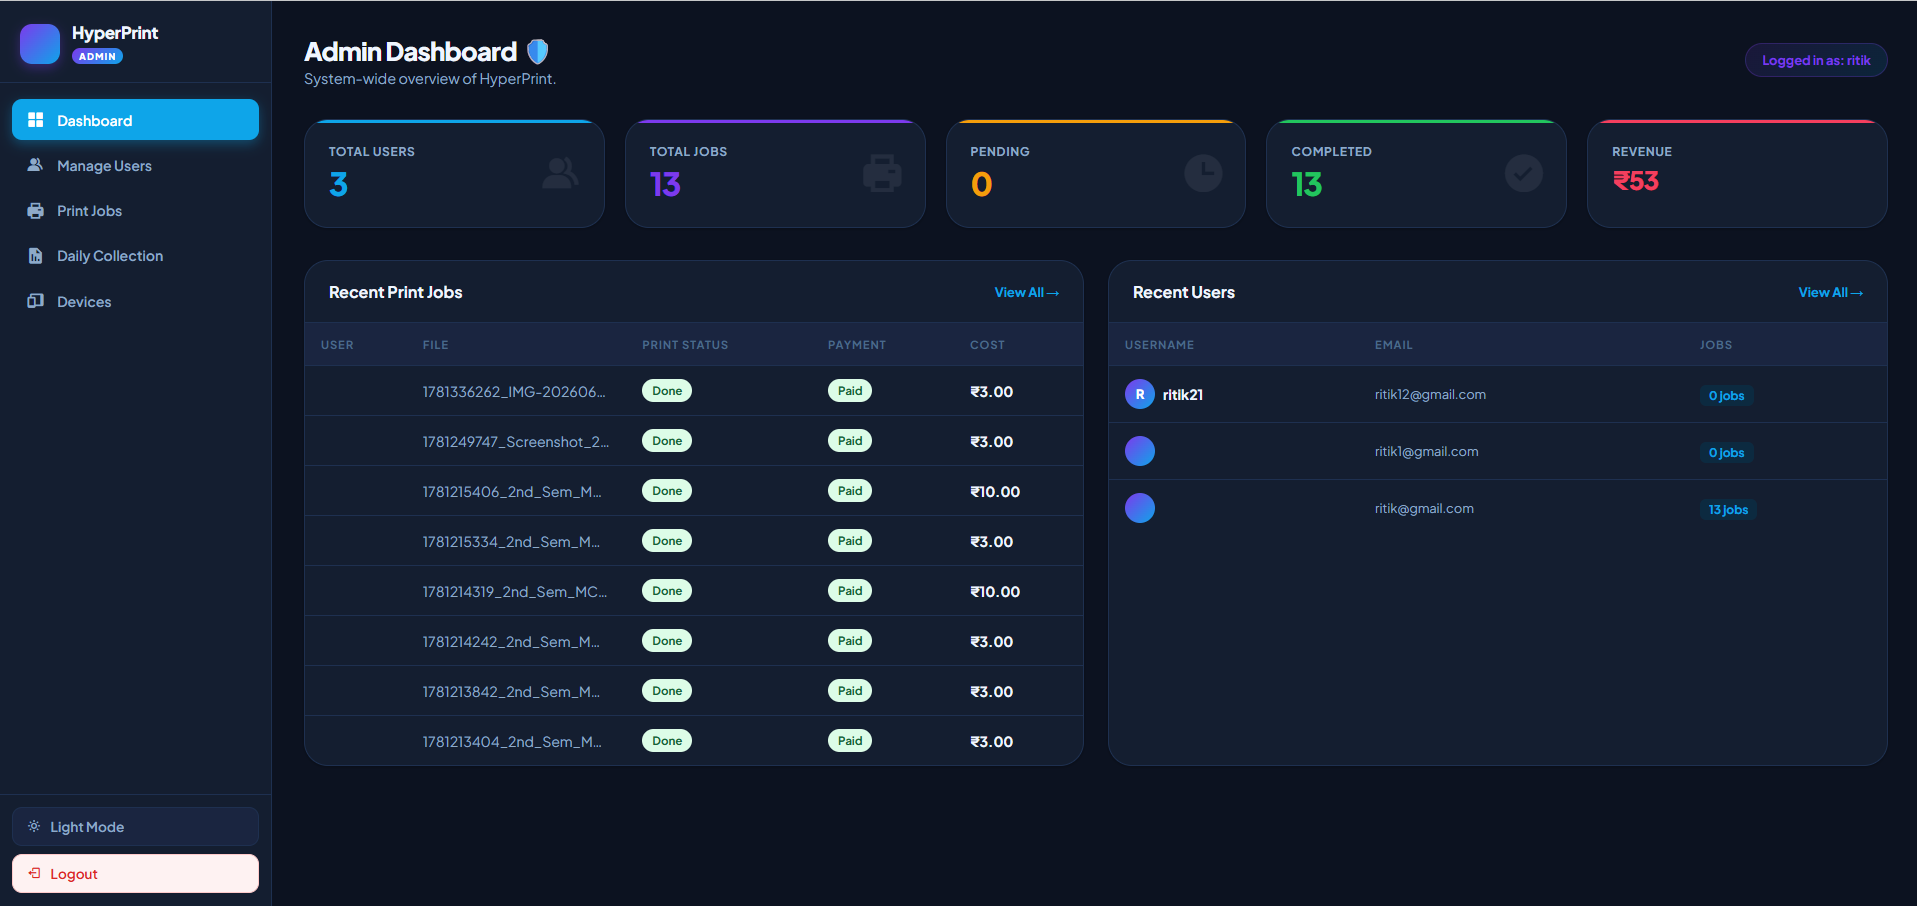1917x906 pixels.
Task: Click Done badge for 1781214319 row
Action: (x=667, y=591)
